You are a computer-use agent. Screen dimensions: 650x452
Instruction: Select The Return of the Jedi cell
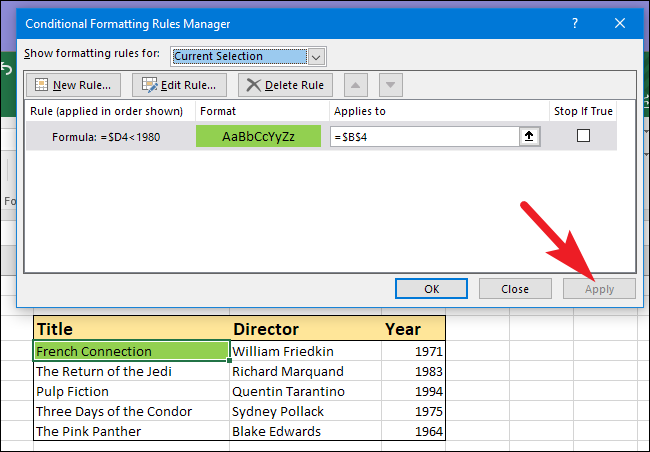[x=131, y=371]
